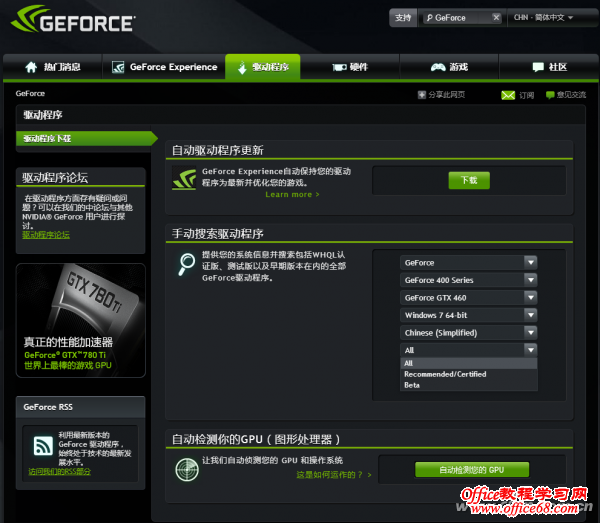Click the 意见交流 feedback bubble icon

(x=550, y=94)
